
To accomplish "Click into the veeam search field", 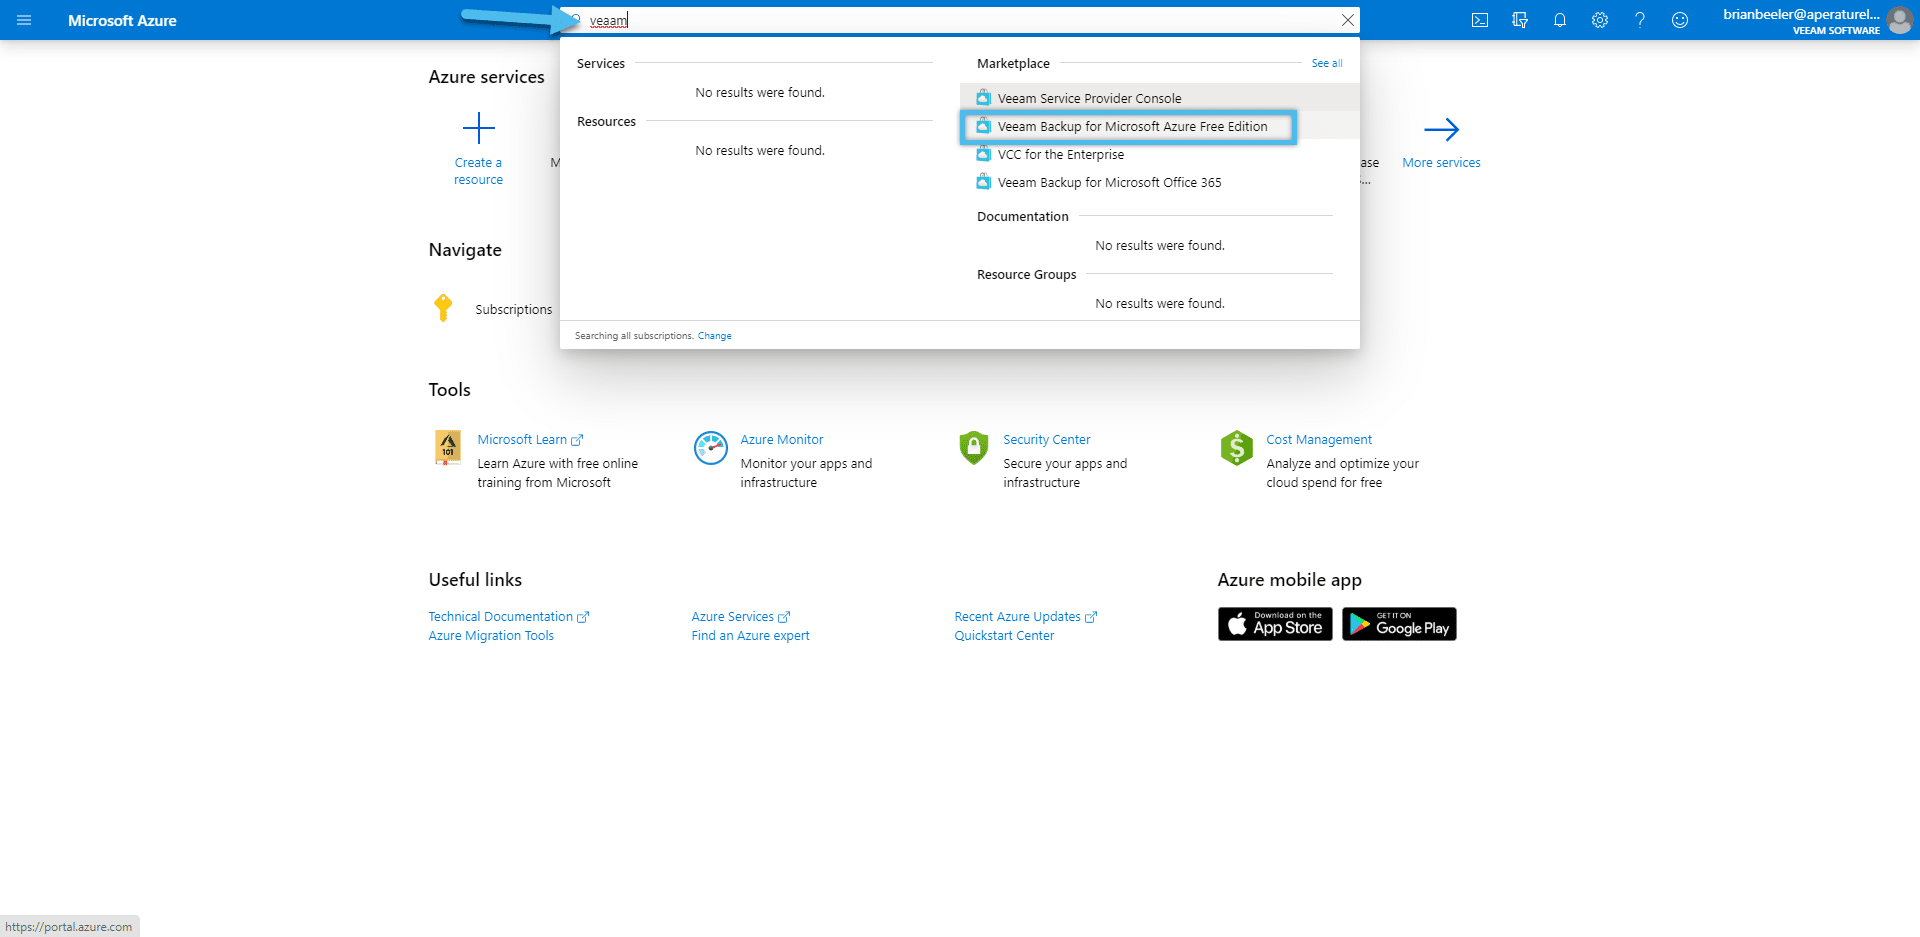I will pos(960,20).
